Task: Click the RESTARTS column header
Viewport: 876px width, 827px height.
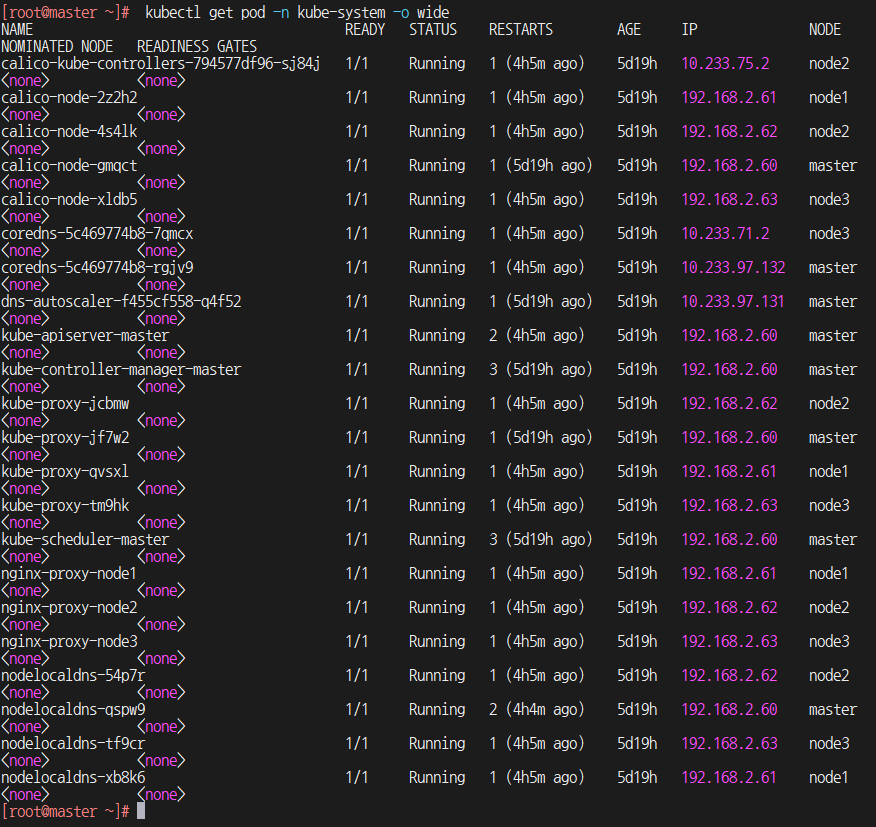Action: pos(521,30)
